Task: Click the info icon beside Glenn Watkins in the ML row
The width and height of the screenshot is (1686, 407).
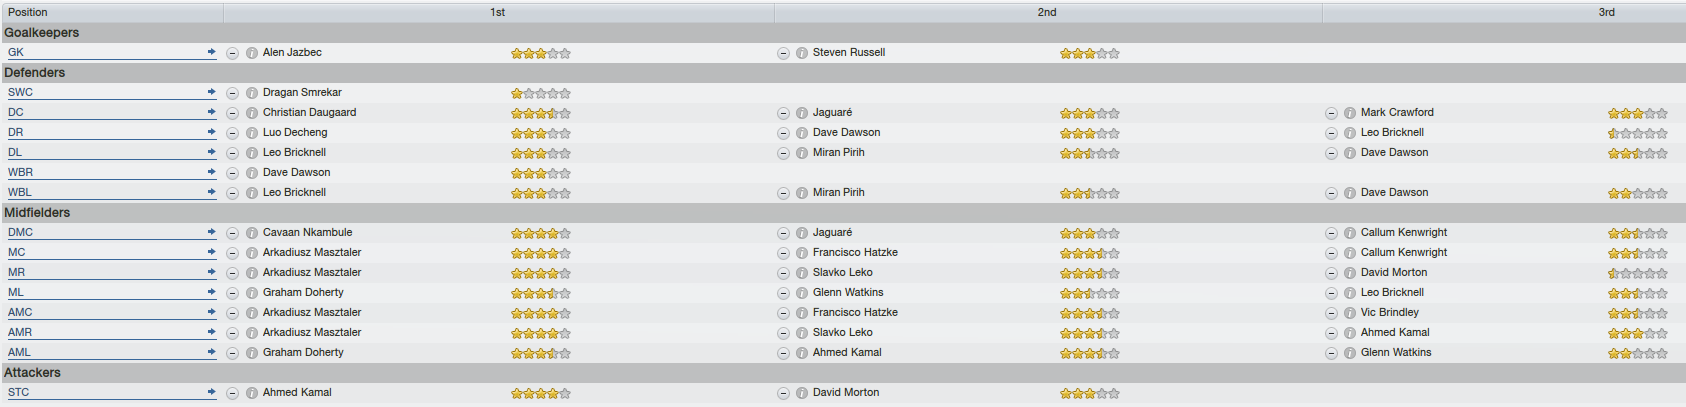Action: [x=802, y=293]
